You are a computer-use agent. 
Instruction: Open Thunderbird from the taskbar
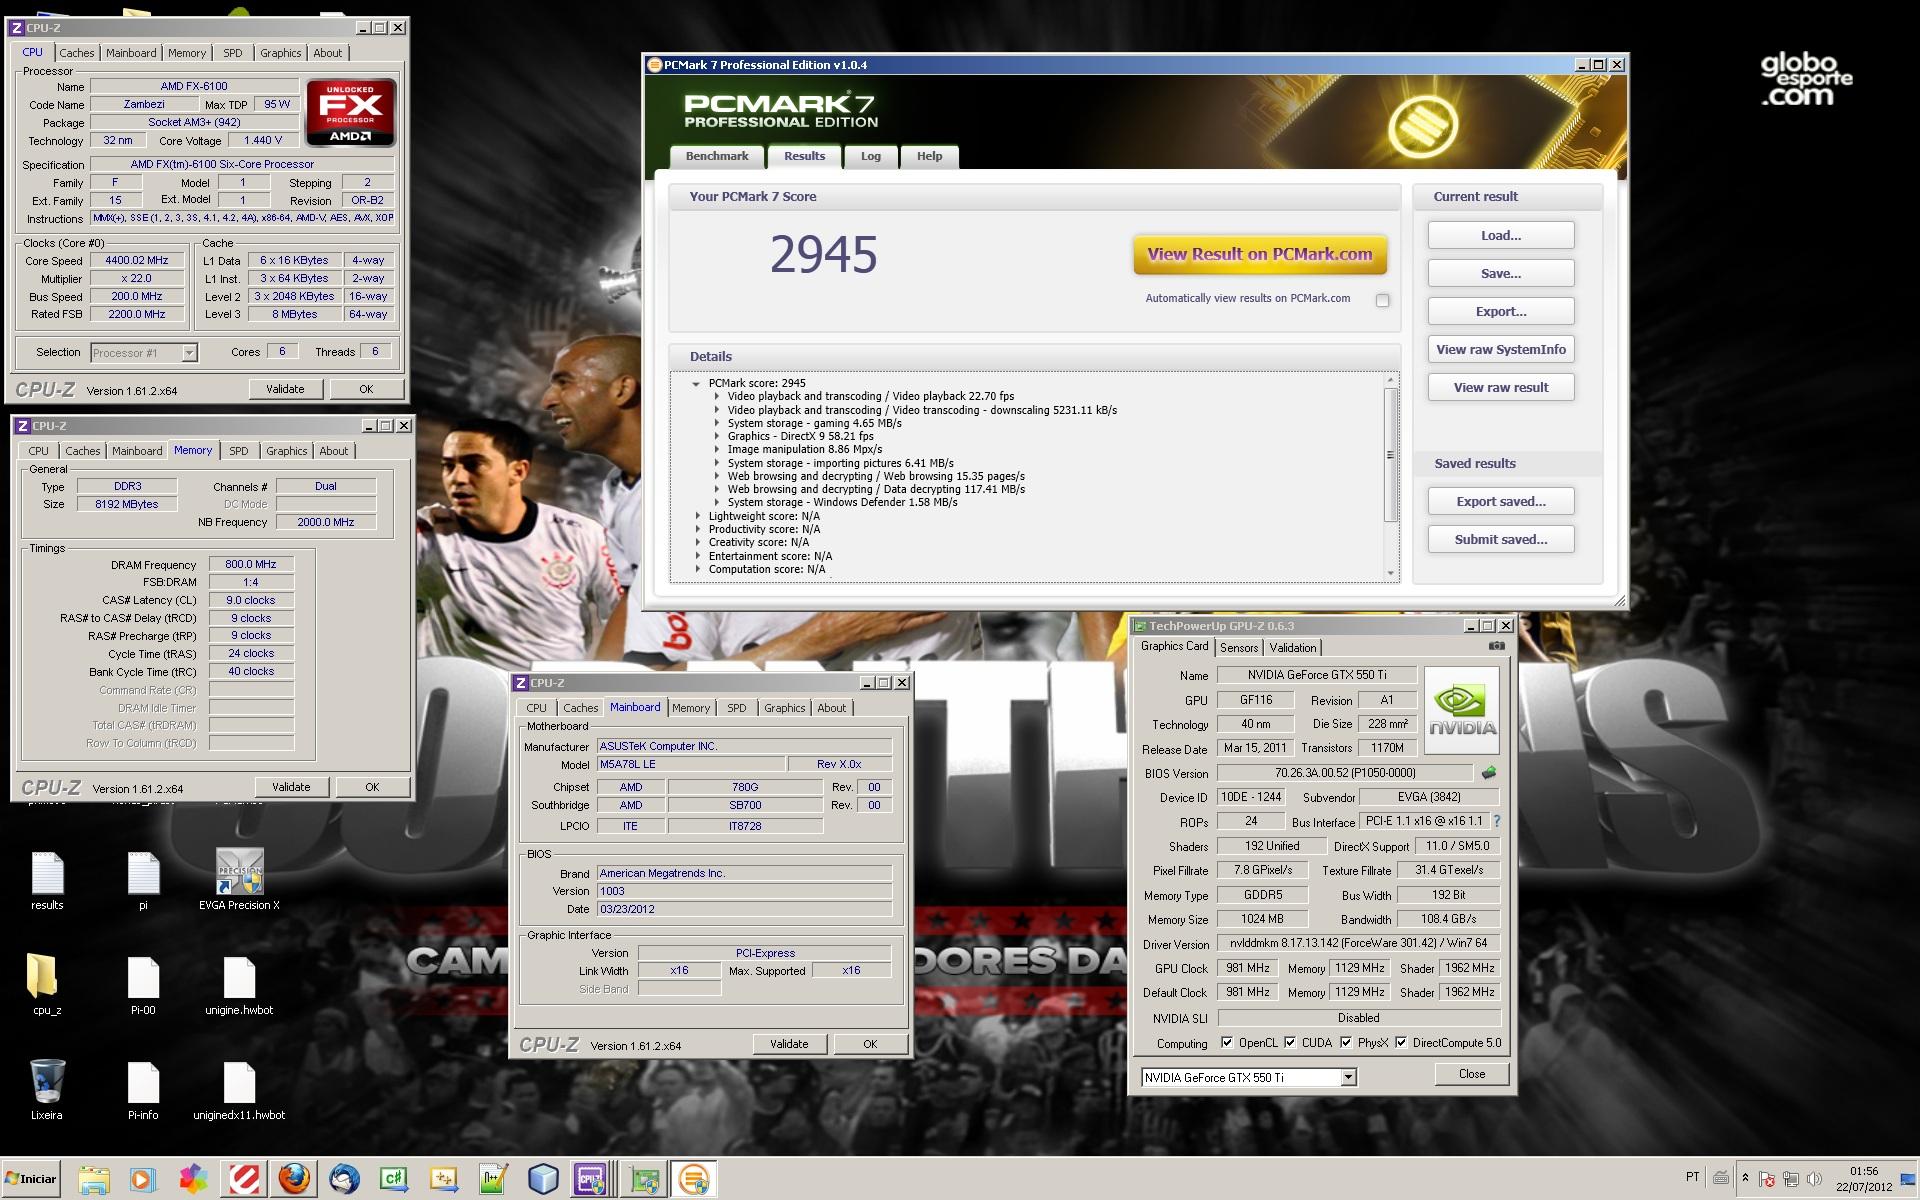pos(344,1179)
